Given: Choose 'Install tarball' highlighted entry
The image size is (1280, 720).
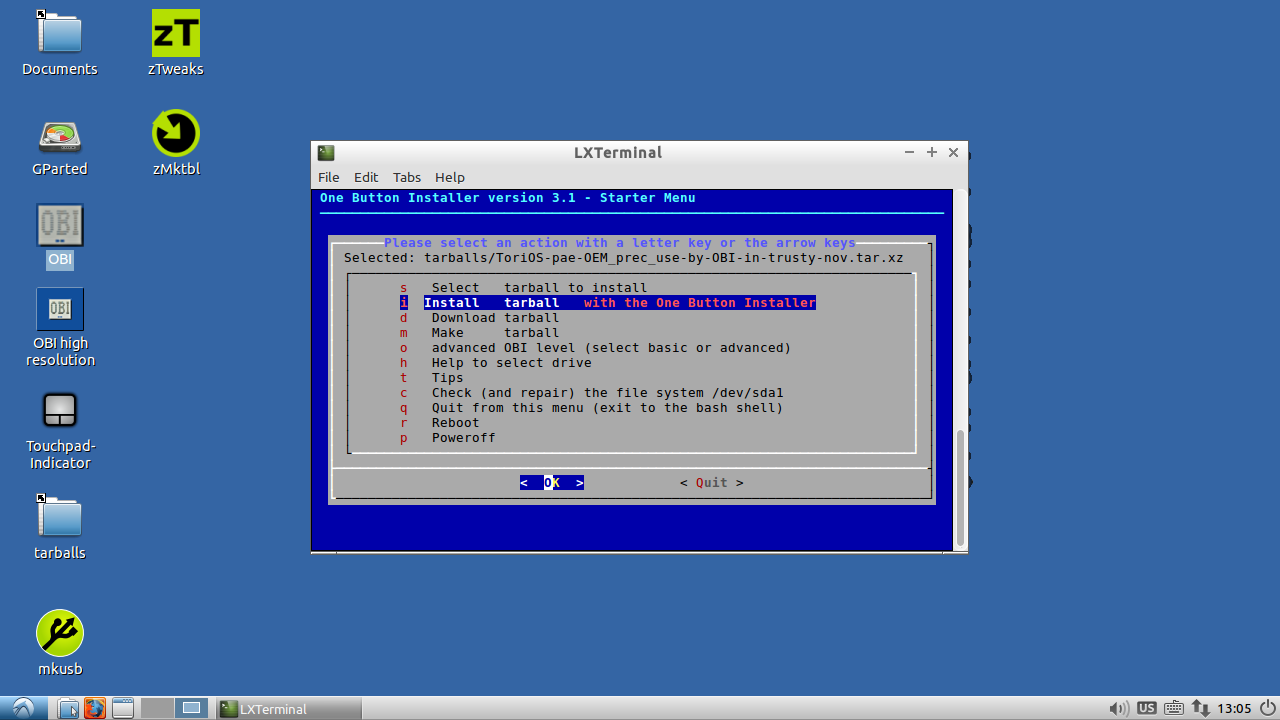Looking at the screenshot, I should coord(608,303).
